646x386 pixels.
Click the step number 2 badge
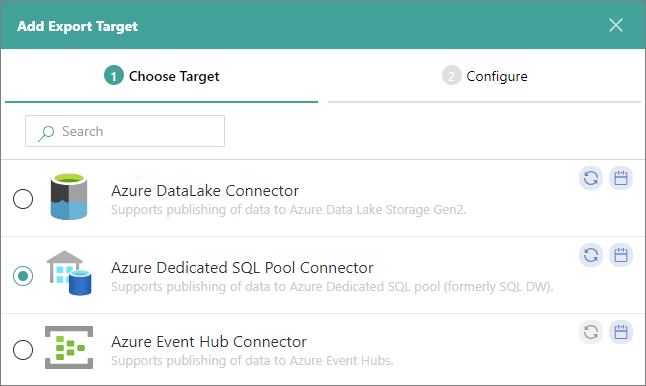pos(452,76)
